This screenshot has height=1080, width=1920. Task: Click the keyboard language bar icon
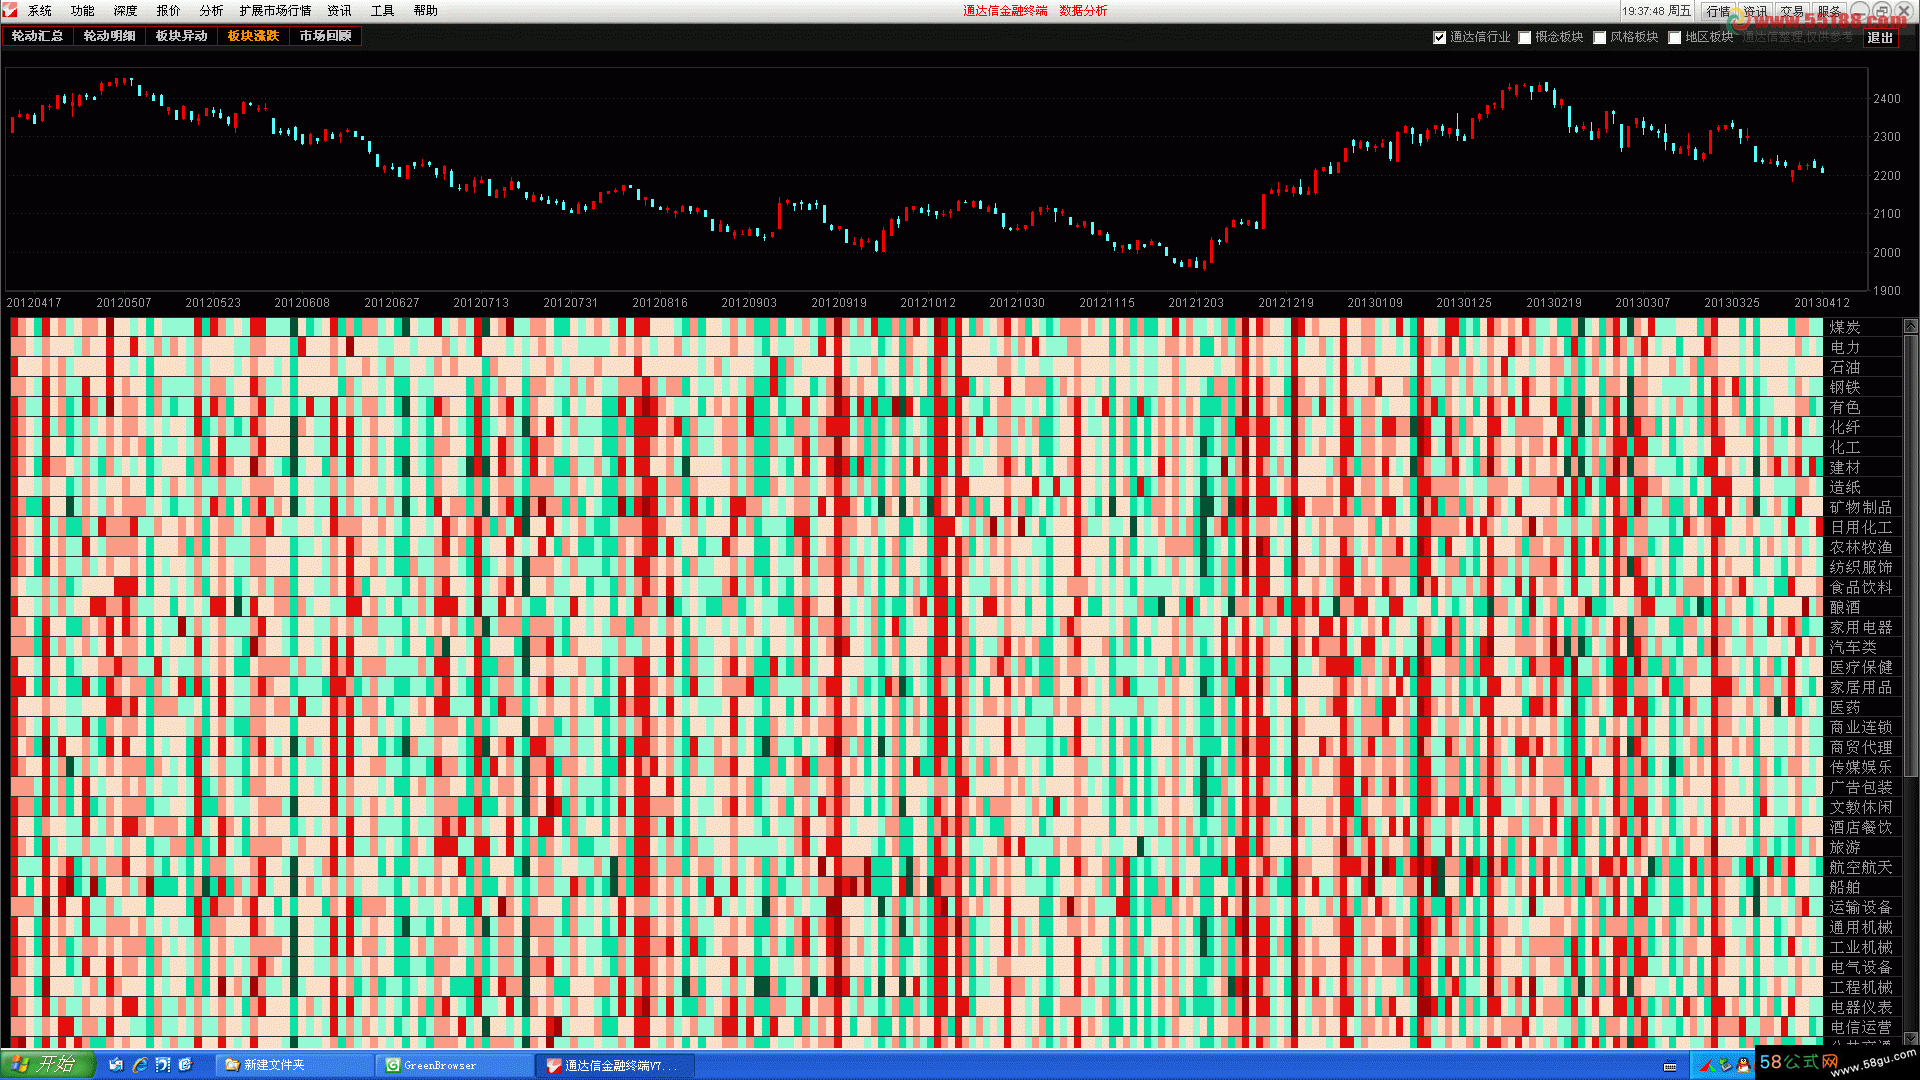[x=1670, y=1066]
